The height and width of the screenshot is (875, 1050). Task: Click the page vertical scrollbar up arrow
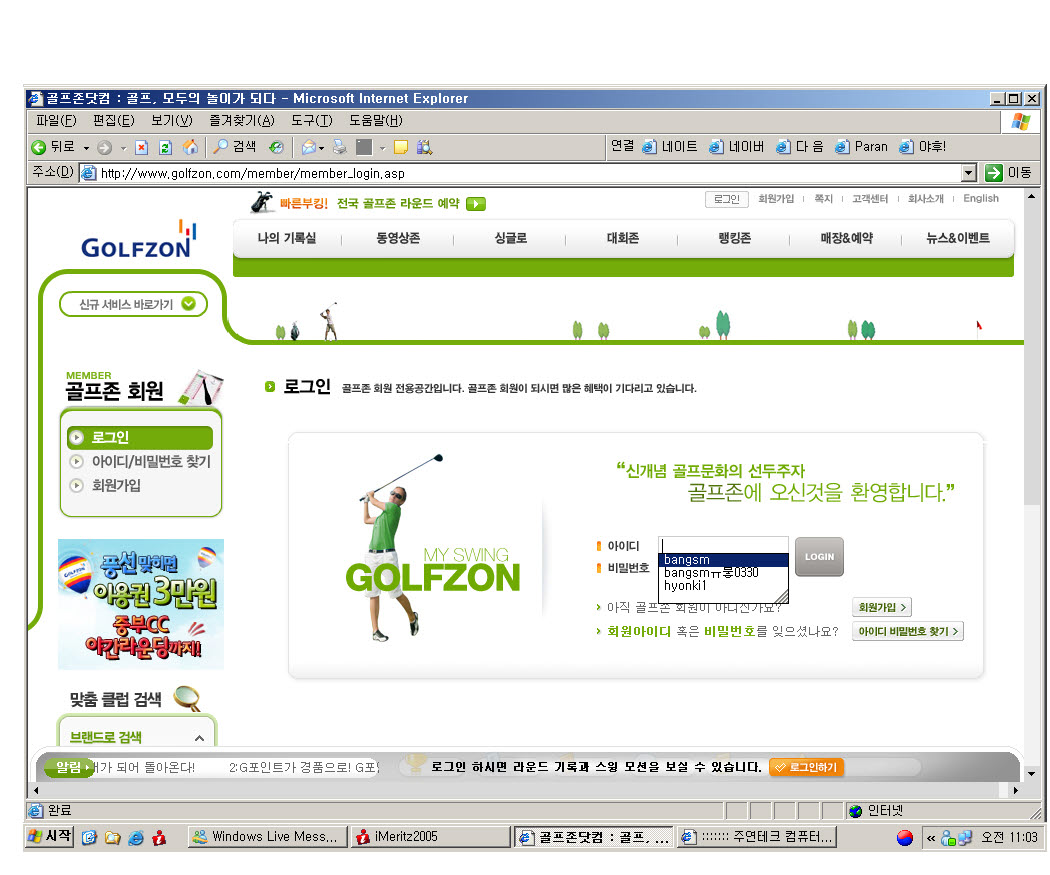[1031, 196]
